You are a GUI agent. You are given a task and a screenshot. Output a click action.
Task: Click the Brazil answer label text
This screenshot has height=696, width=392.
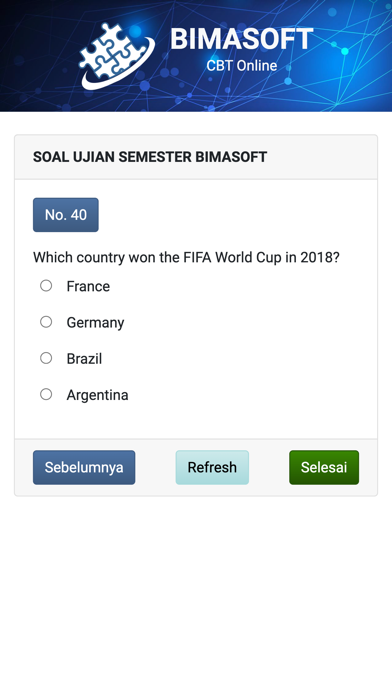point(84,359)
